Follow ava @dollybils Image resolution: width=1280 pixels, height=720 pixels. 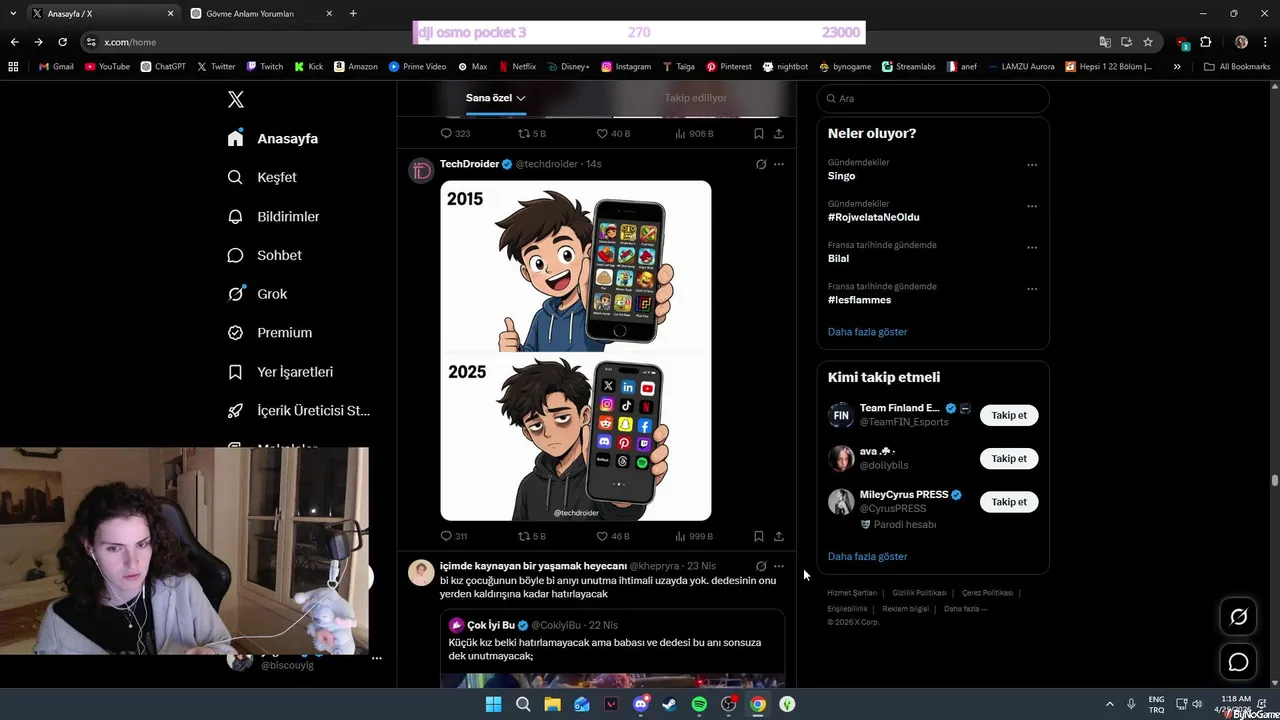pyautogui.click(x=1009, y=458)
